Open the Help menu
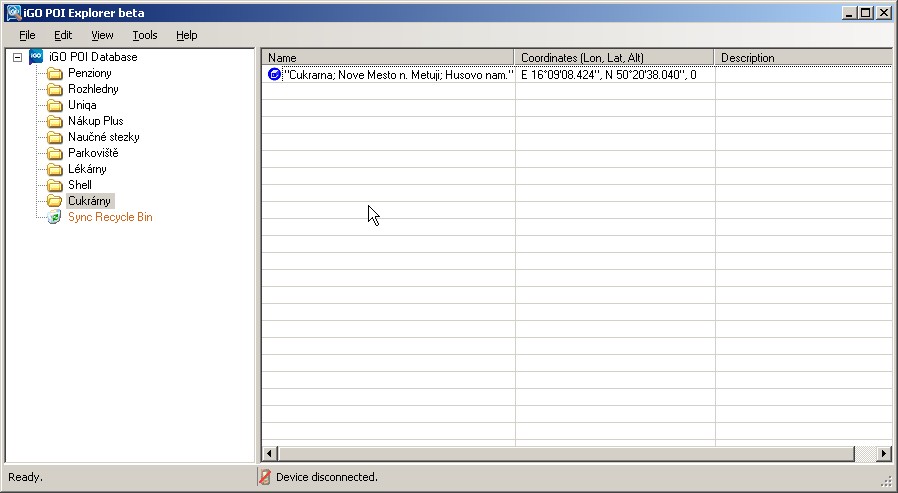The width and height of the screenshot is (898, 493). click(187, 35)
